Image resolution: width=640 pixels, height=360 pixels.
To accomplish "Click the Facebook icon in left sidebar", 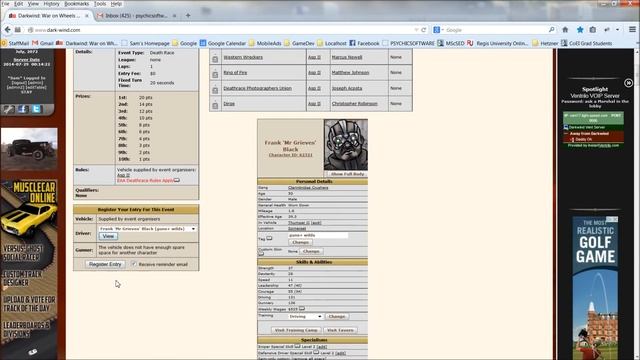I will [x=23, y=109].
